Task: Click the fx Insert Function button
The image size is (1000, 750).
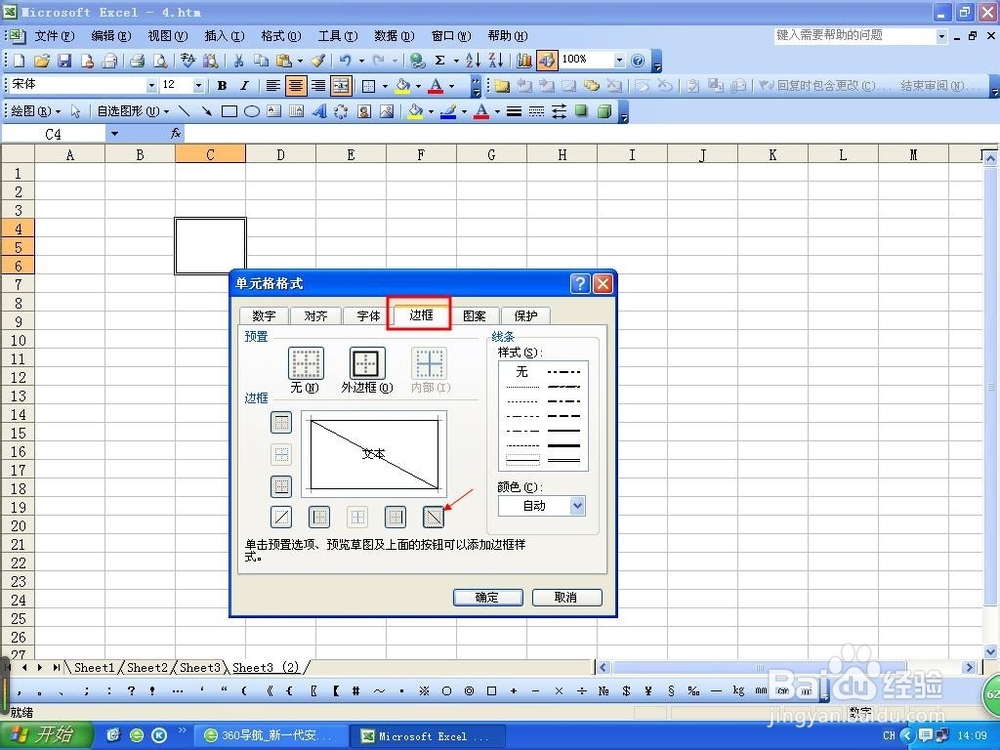Action: coord(175,133)
